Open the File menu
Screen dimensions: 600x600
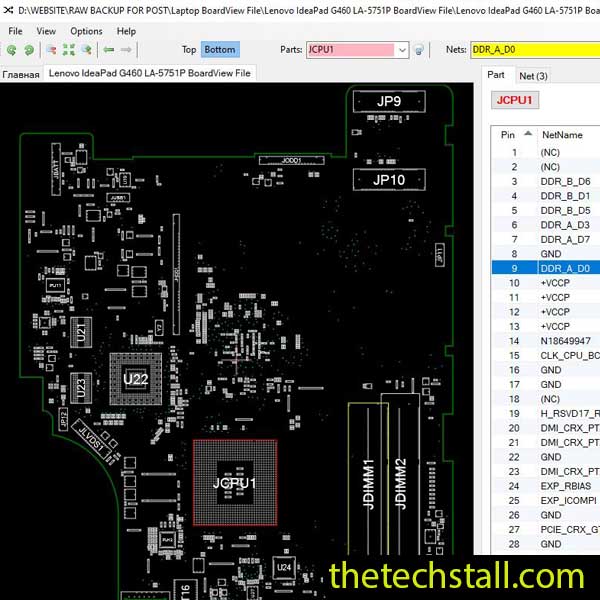coord(15,31)
